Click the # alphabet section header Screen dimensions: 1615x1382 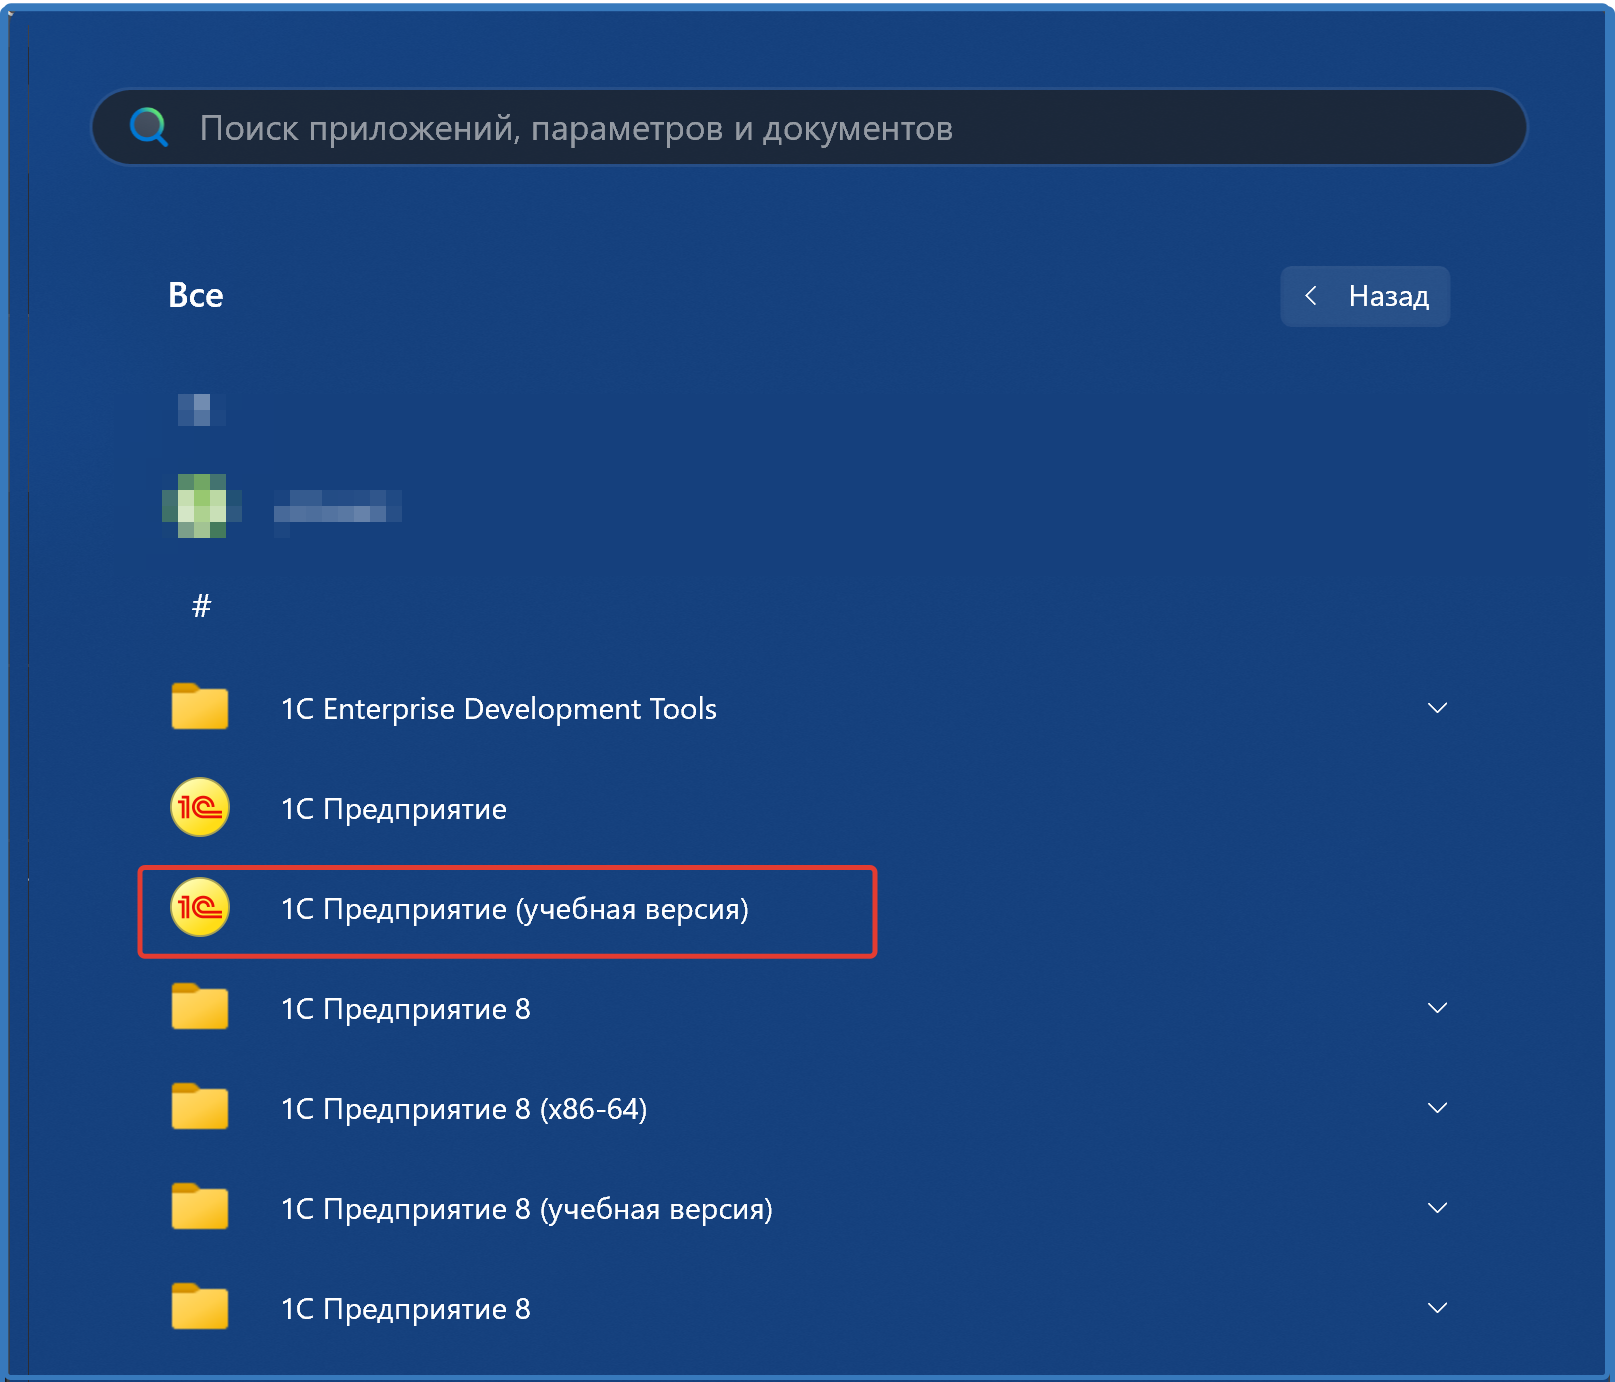tap(201, 606)
